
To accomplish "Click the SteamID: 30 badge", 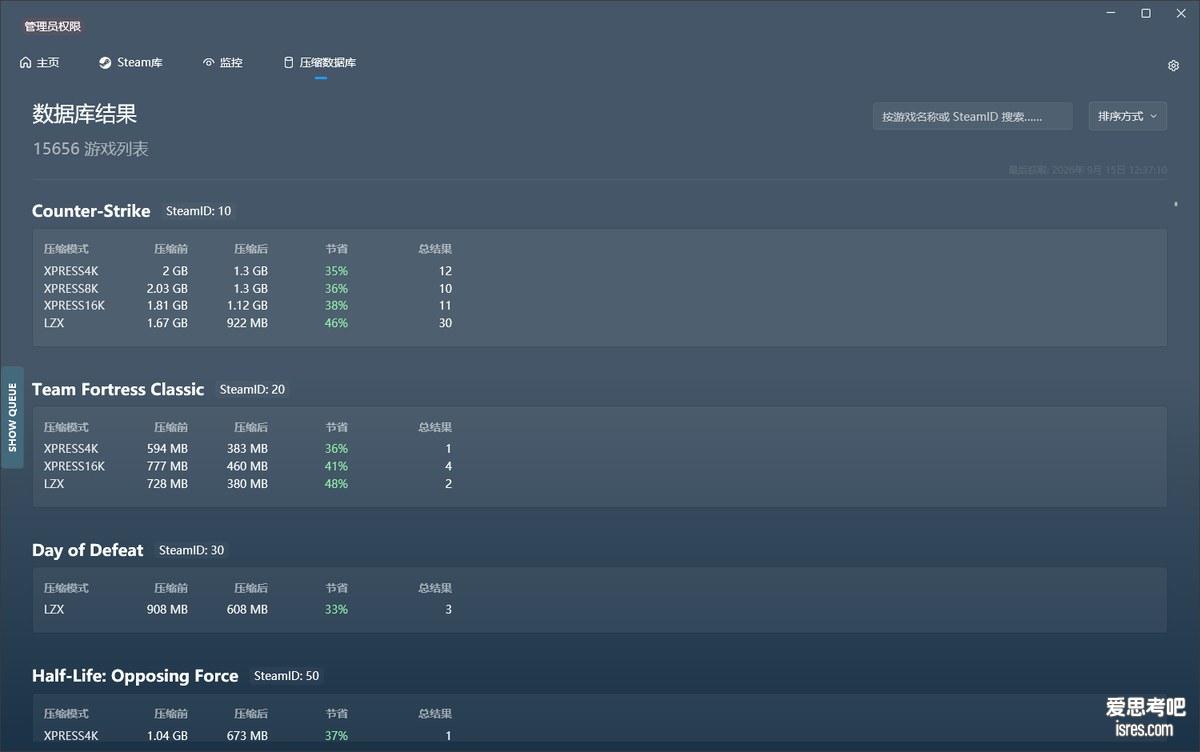I will (191, 550).
